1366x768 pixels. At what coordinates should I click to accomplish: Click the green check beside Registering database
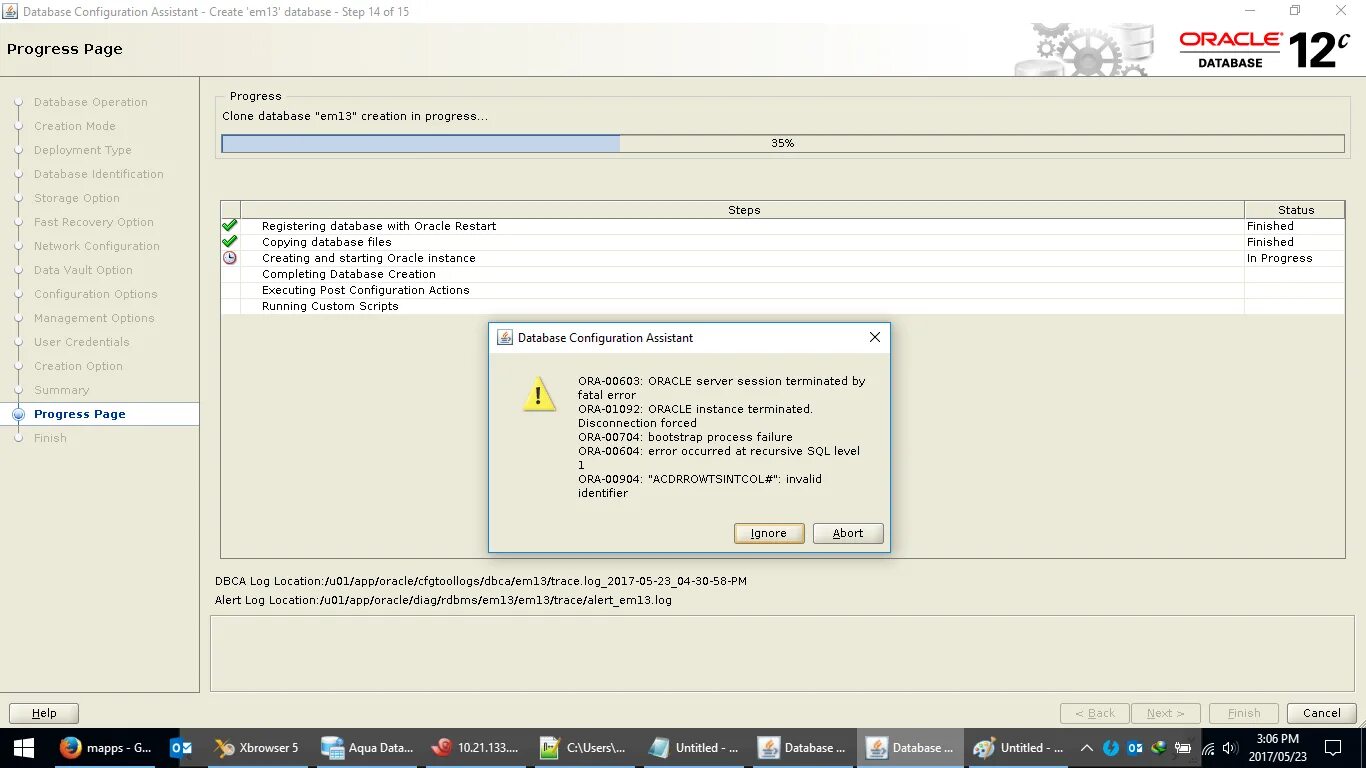pos(230,226)
